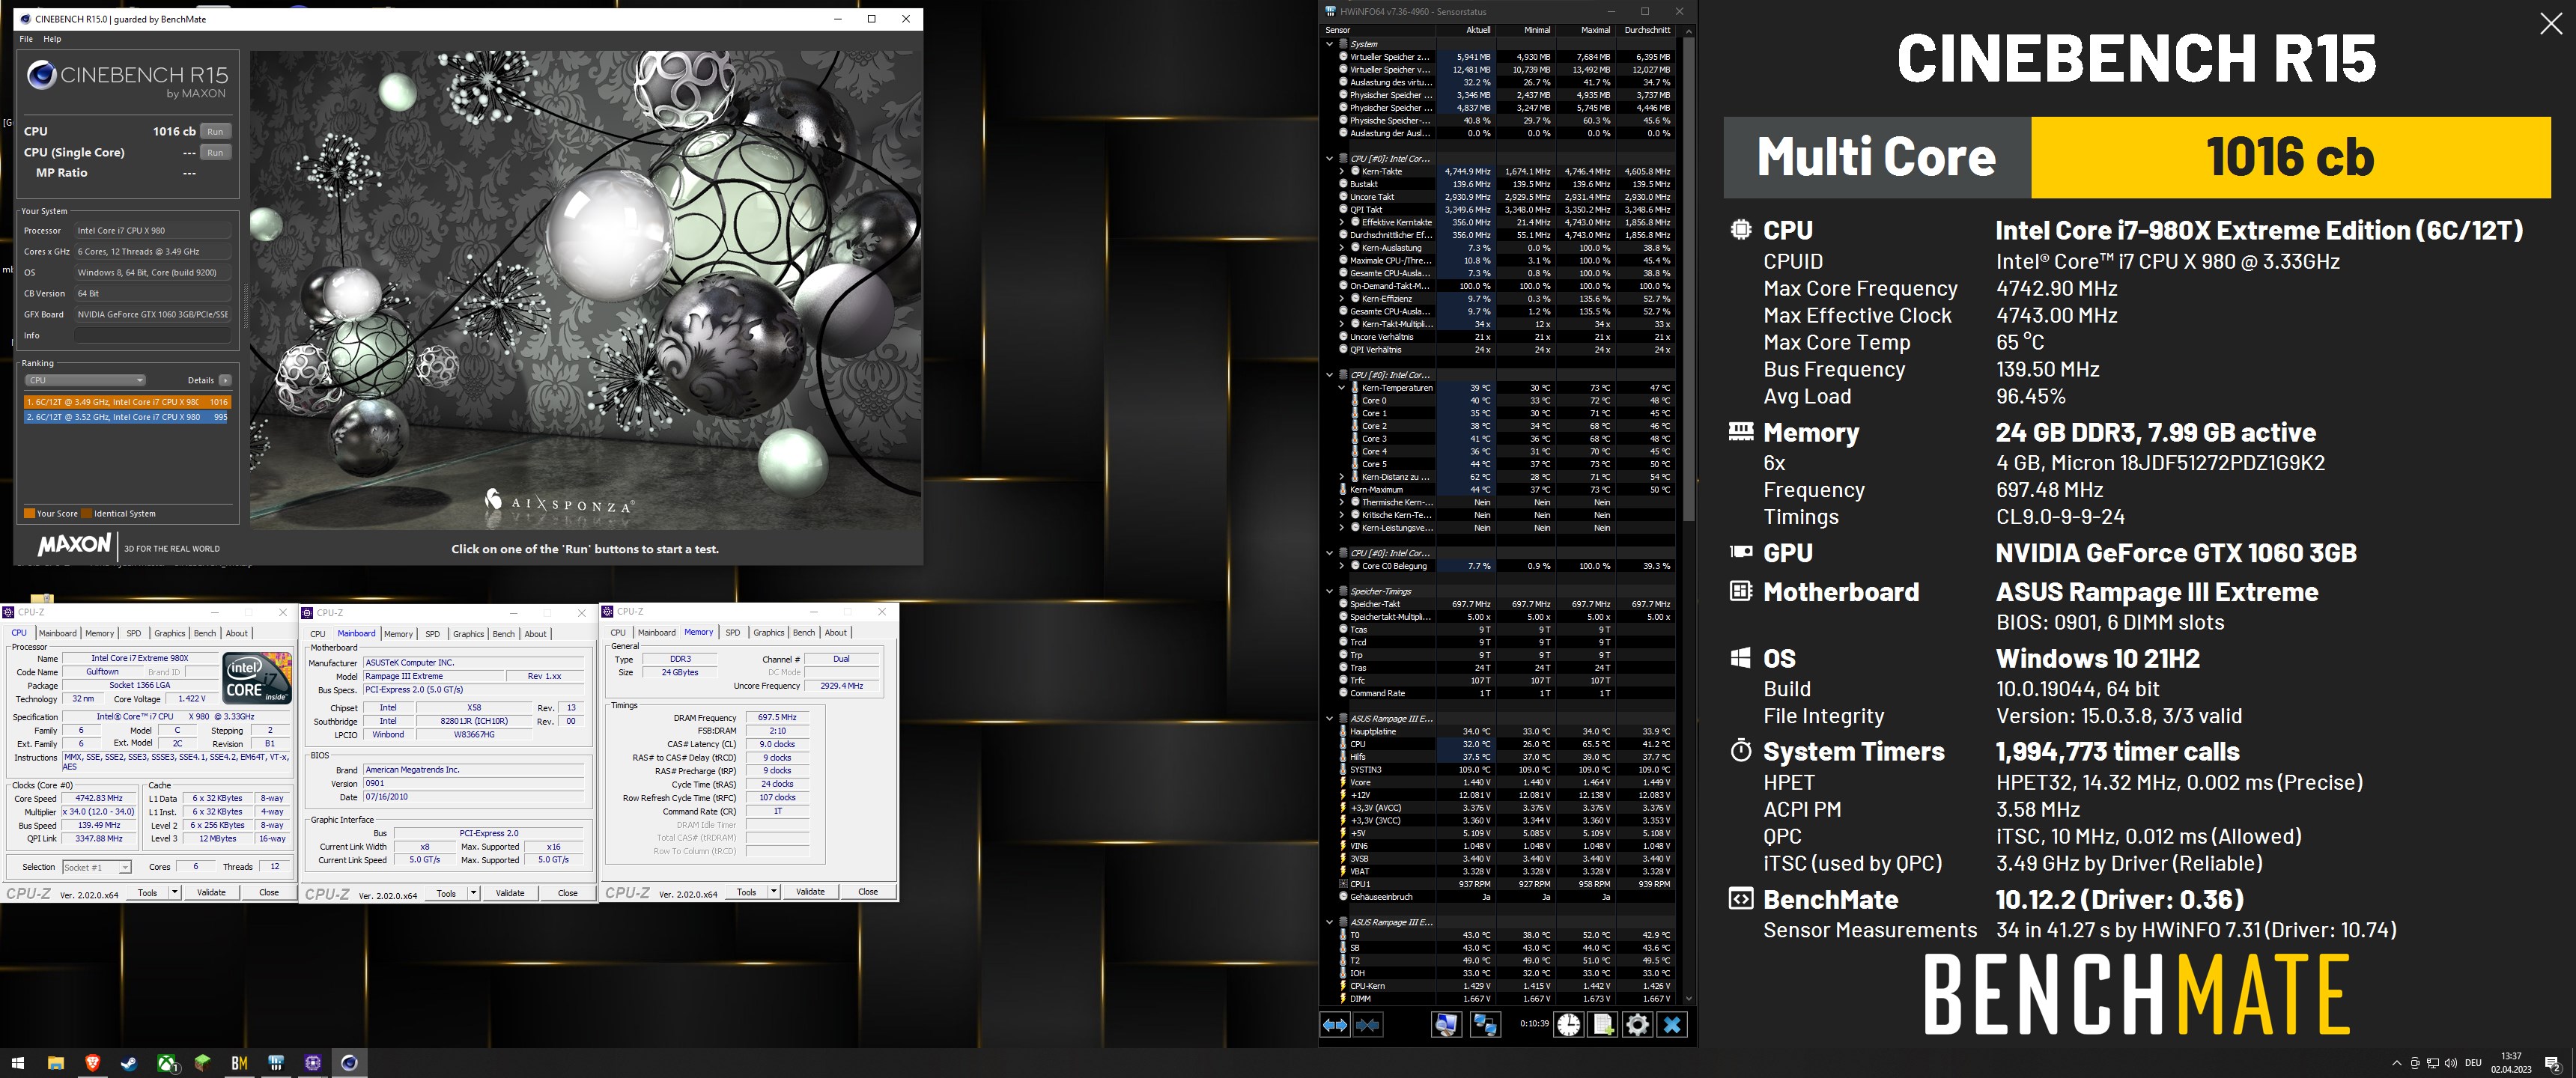This screenshot has width=2576, height=1078.
Task: Click HWiNFO Durchschnitt column header
Action: click(1647, 30)
